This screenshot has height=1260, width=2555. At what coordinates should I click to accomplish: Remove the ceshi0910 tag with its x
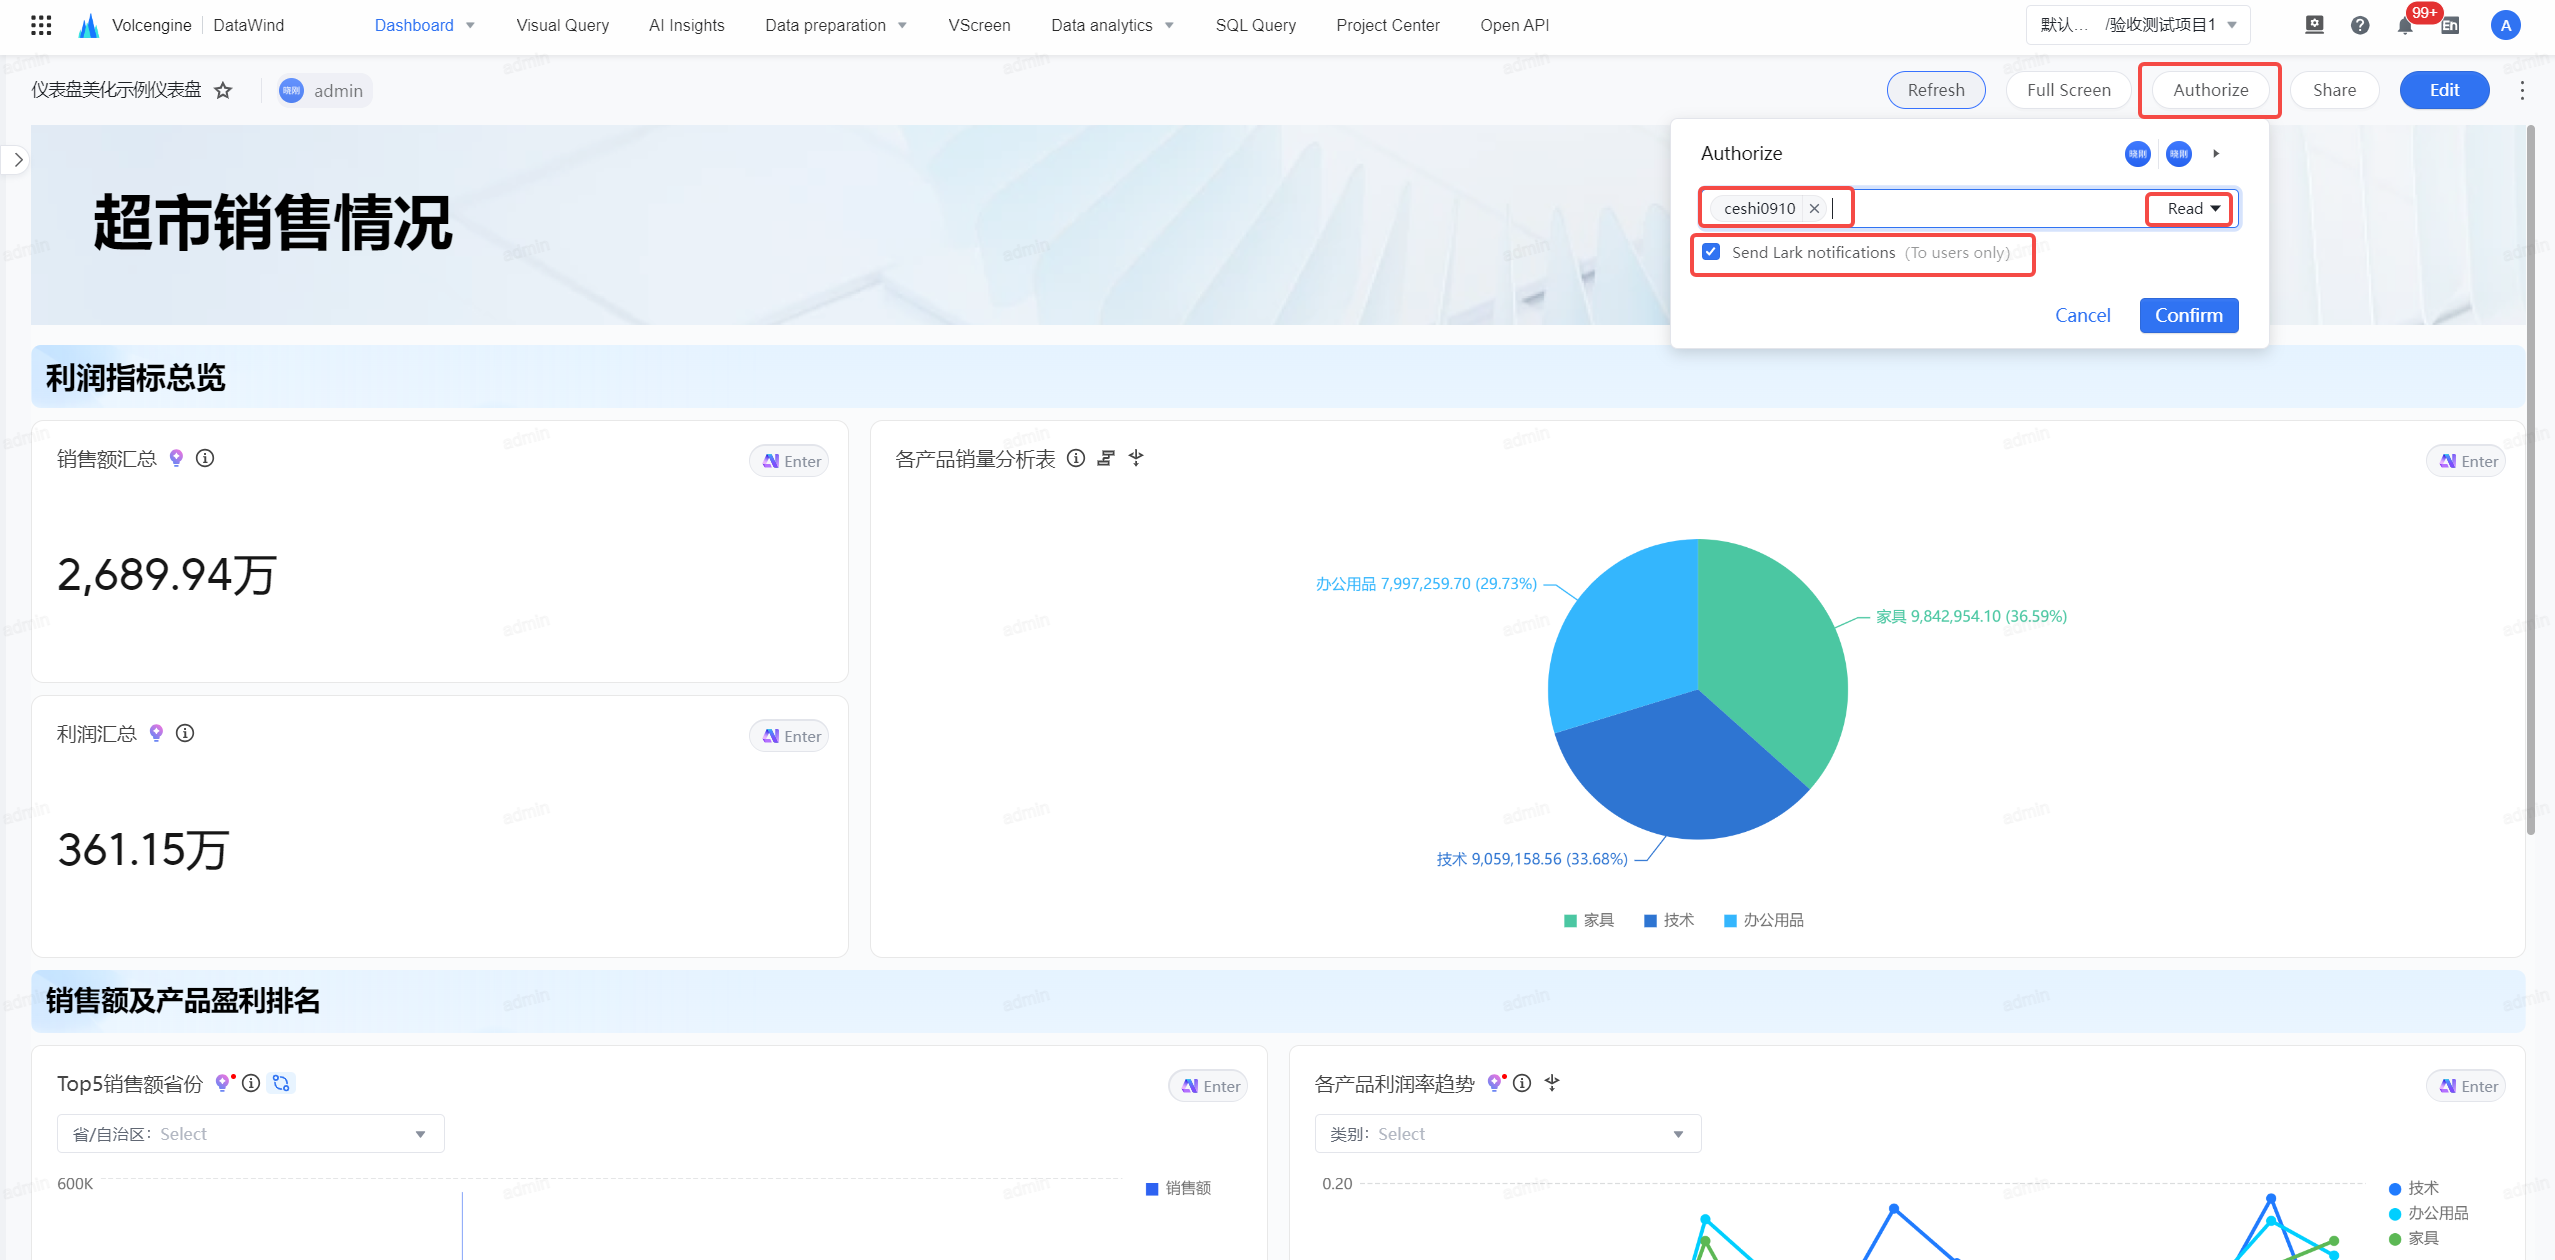coord(1814,208)
